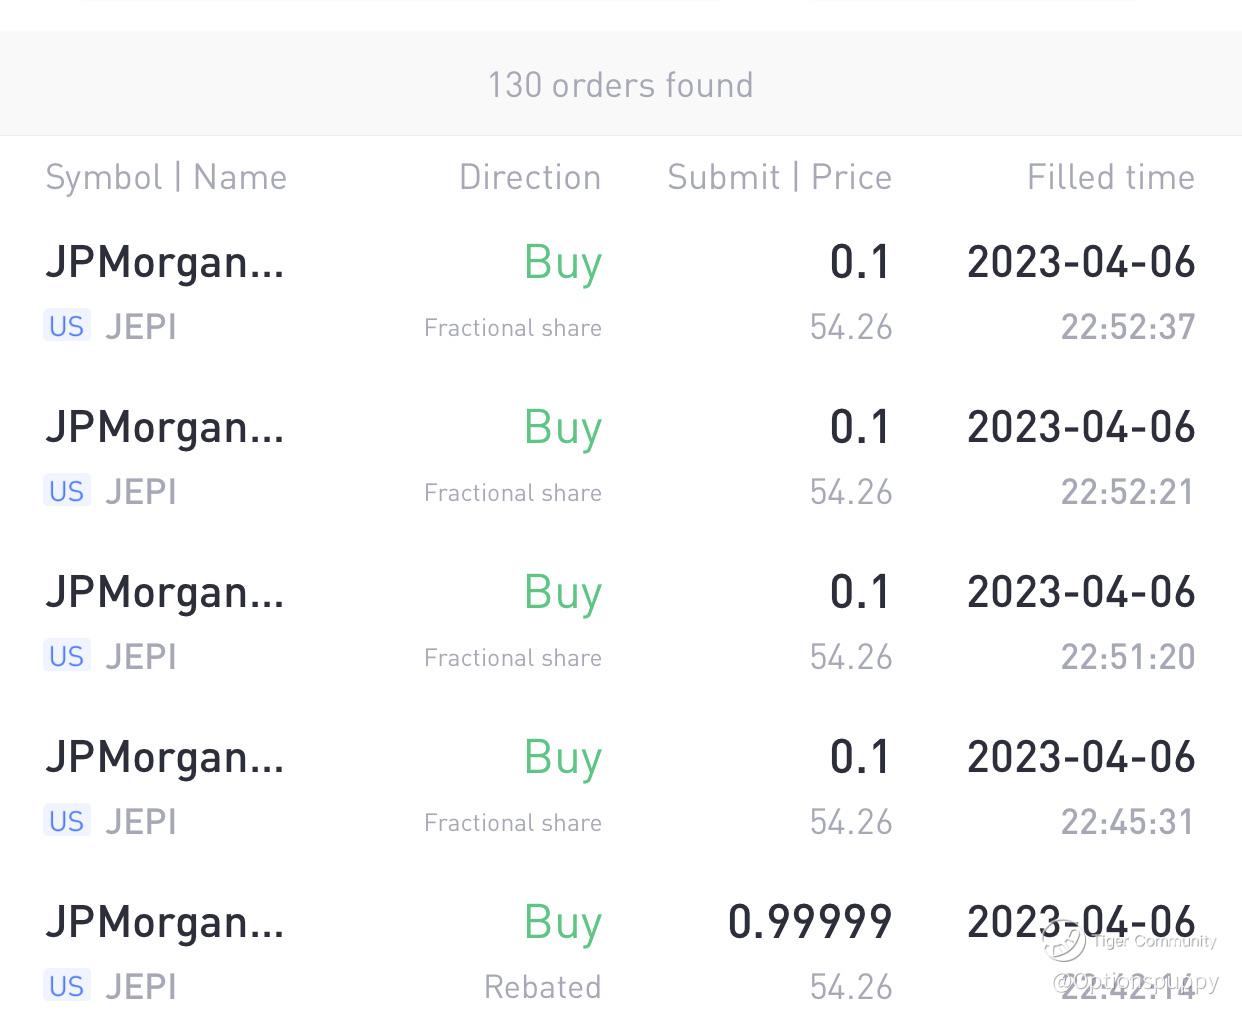Click the green Buy label in first order
The width and height of the screenshot is (1242, 1009).
563,263
